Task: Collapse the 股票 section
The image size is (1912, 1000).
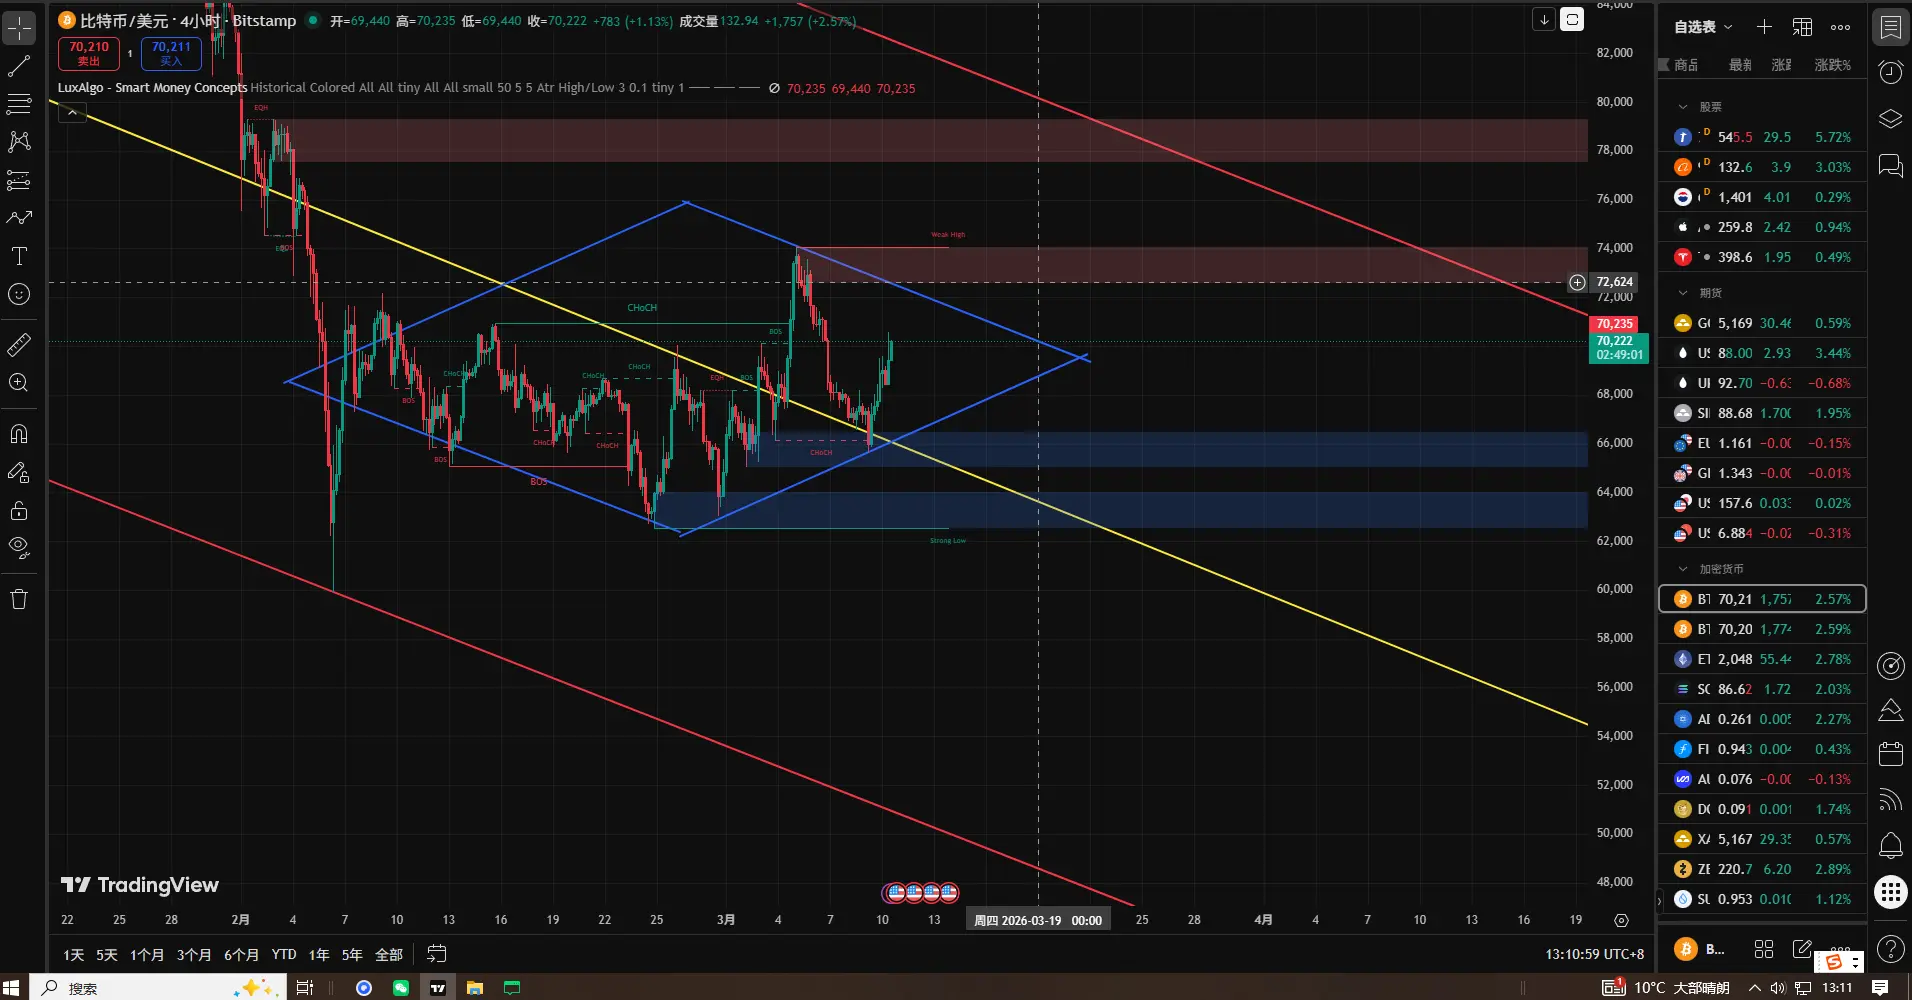Action: (x=1683, y=107)
